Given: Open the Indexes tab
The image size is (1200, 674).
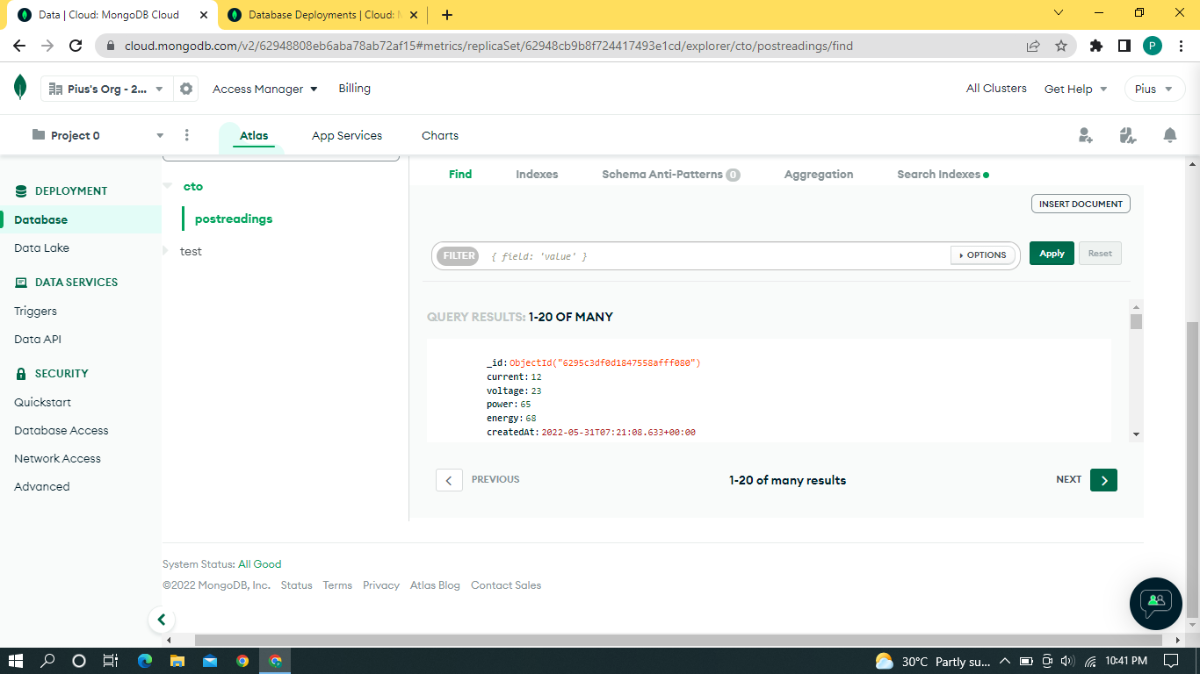Looking at the screenshot, I should tap(537, 174).
